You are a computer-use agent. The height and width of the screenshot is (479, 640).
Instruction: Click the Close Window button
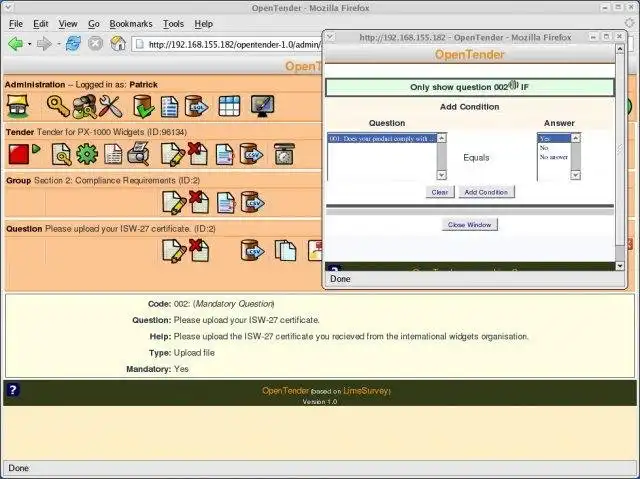coord(469,224)
